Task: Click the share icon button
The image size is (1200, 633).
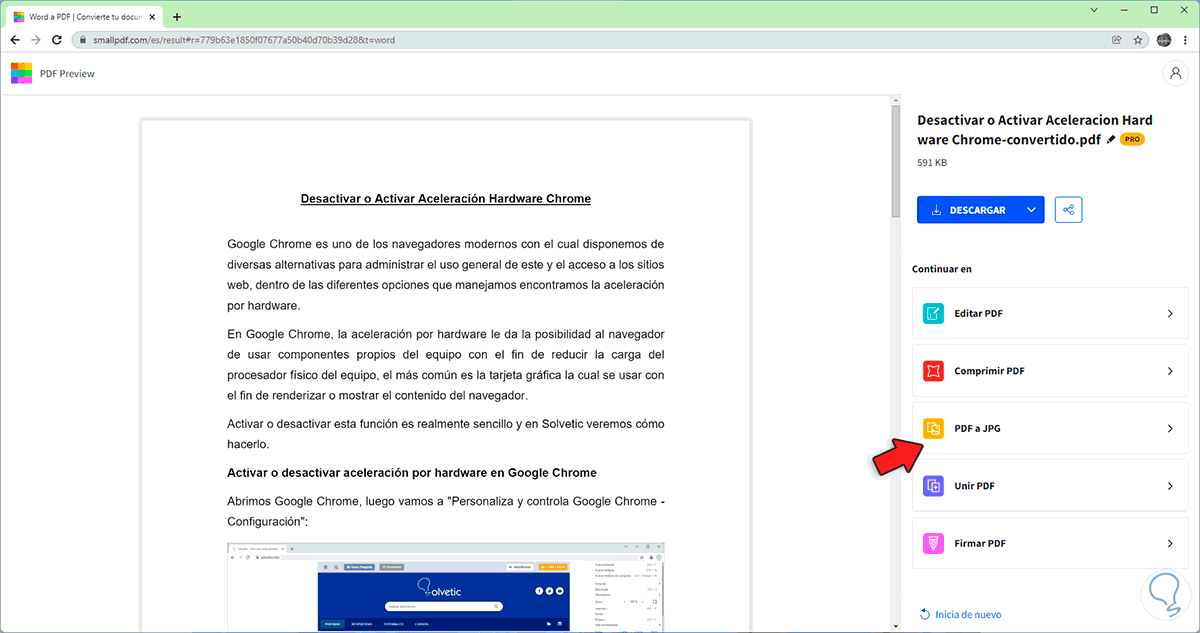Action: pyautogui.click(x=1068, y=210)
